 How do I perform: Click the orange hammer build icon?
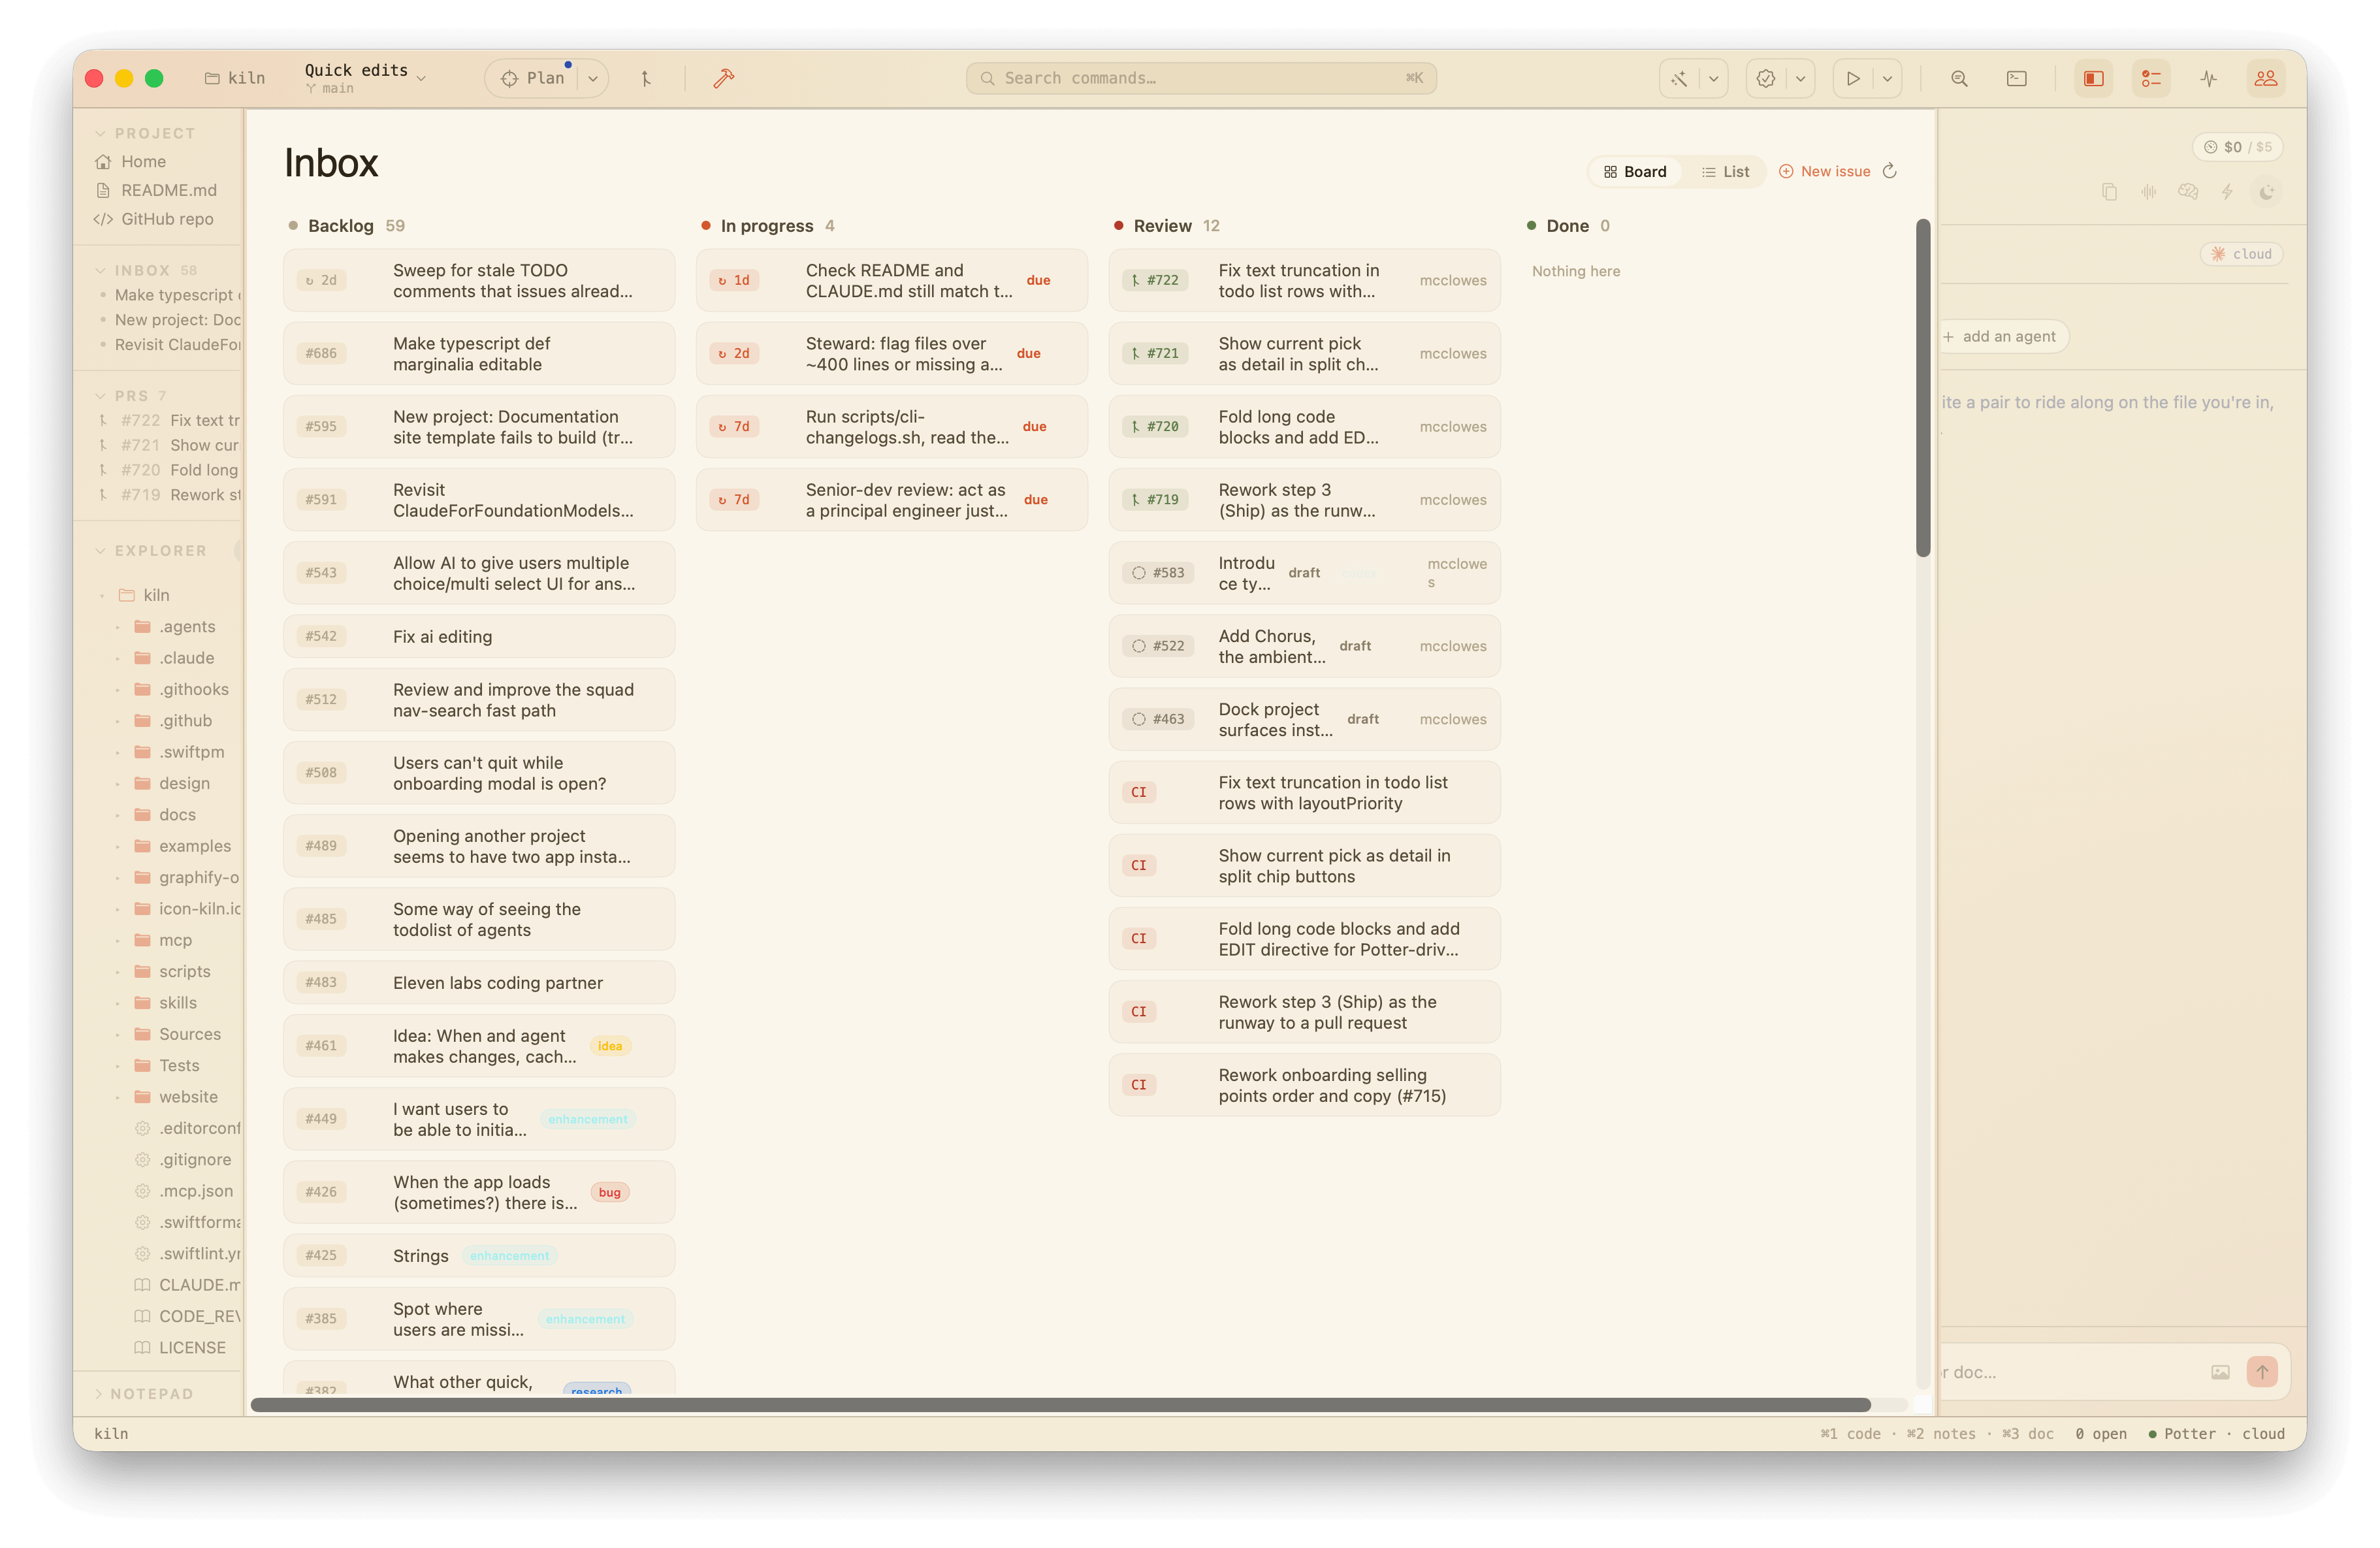tap(723, 78)
